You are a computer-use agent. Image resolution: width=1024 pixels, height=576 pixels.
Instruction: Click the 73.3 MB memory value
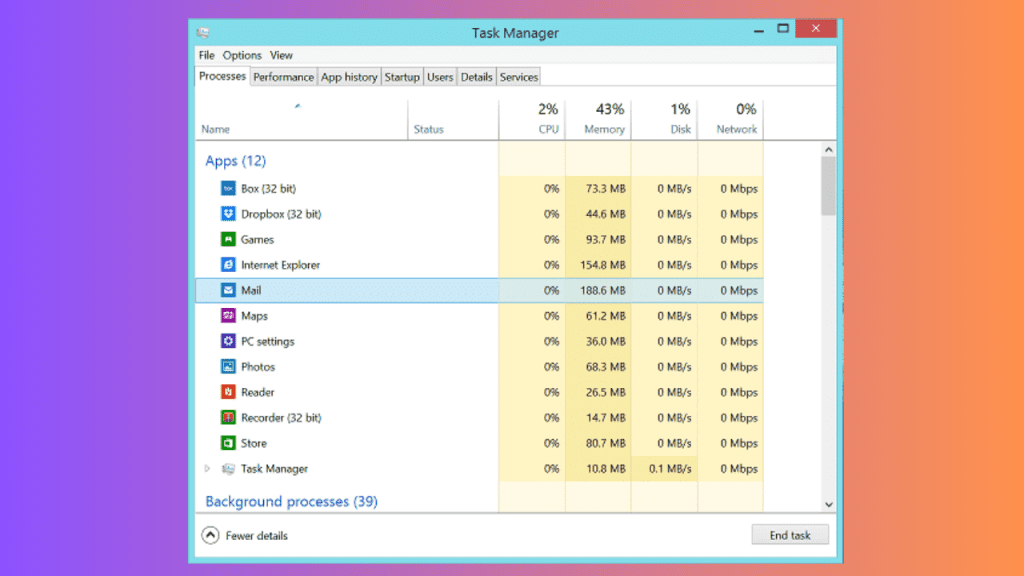point(605,189)
